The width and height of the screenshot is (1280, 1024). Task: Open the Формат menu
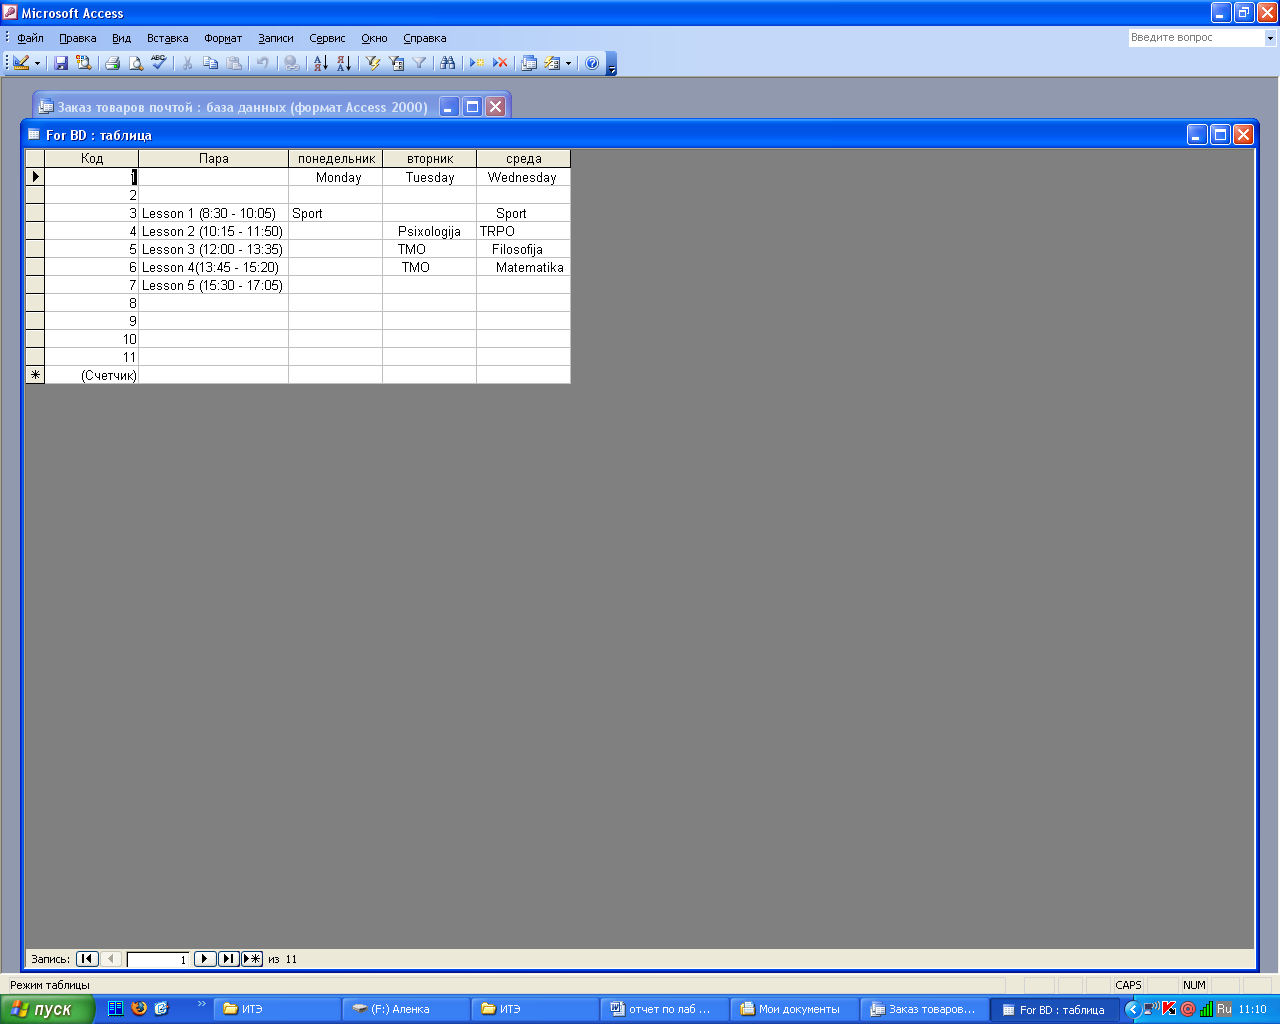pyautogui.click(x=223, y=38)
